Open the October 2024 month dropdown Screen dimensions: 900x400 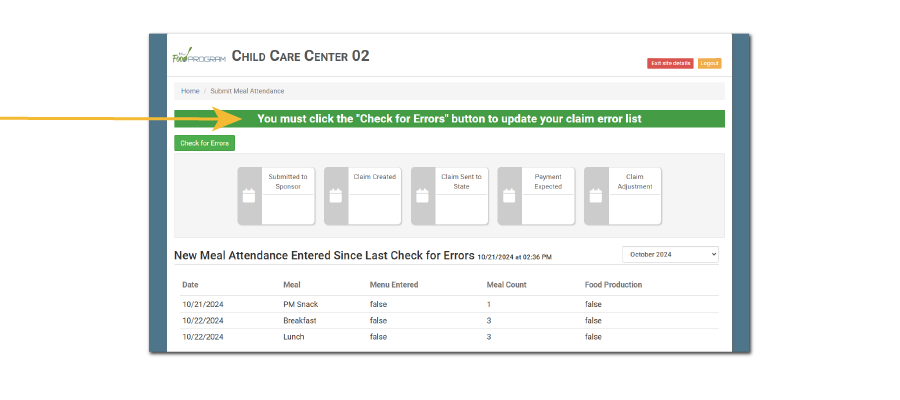(670, 255)
